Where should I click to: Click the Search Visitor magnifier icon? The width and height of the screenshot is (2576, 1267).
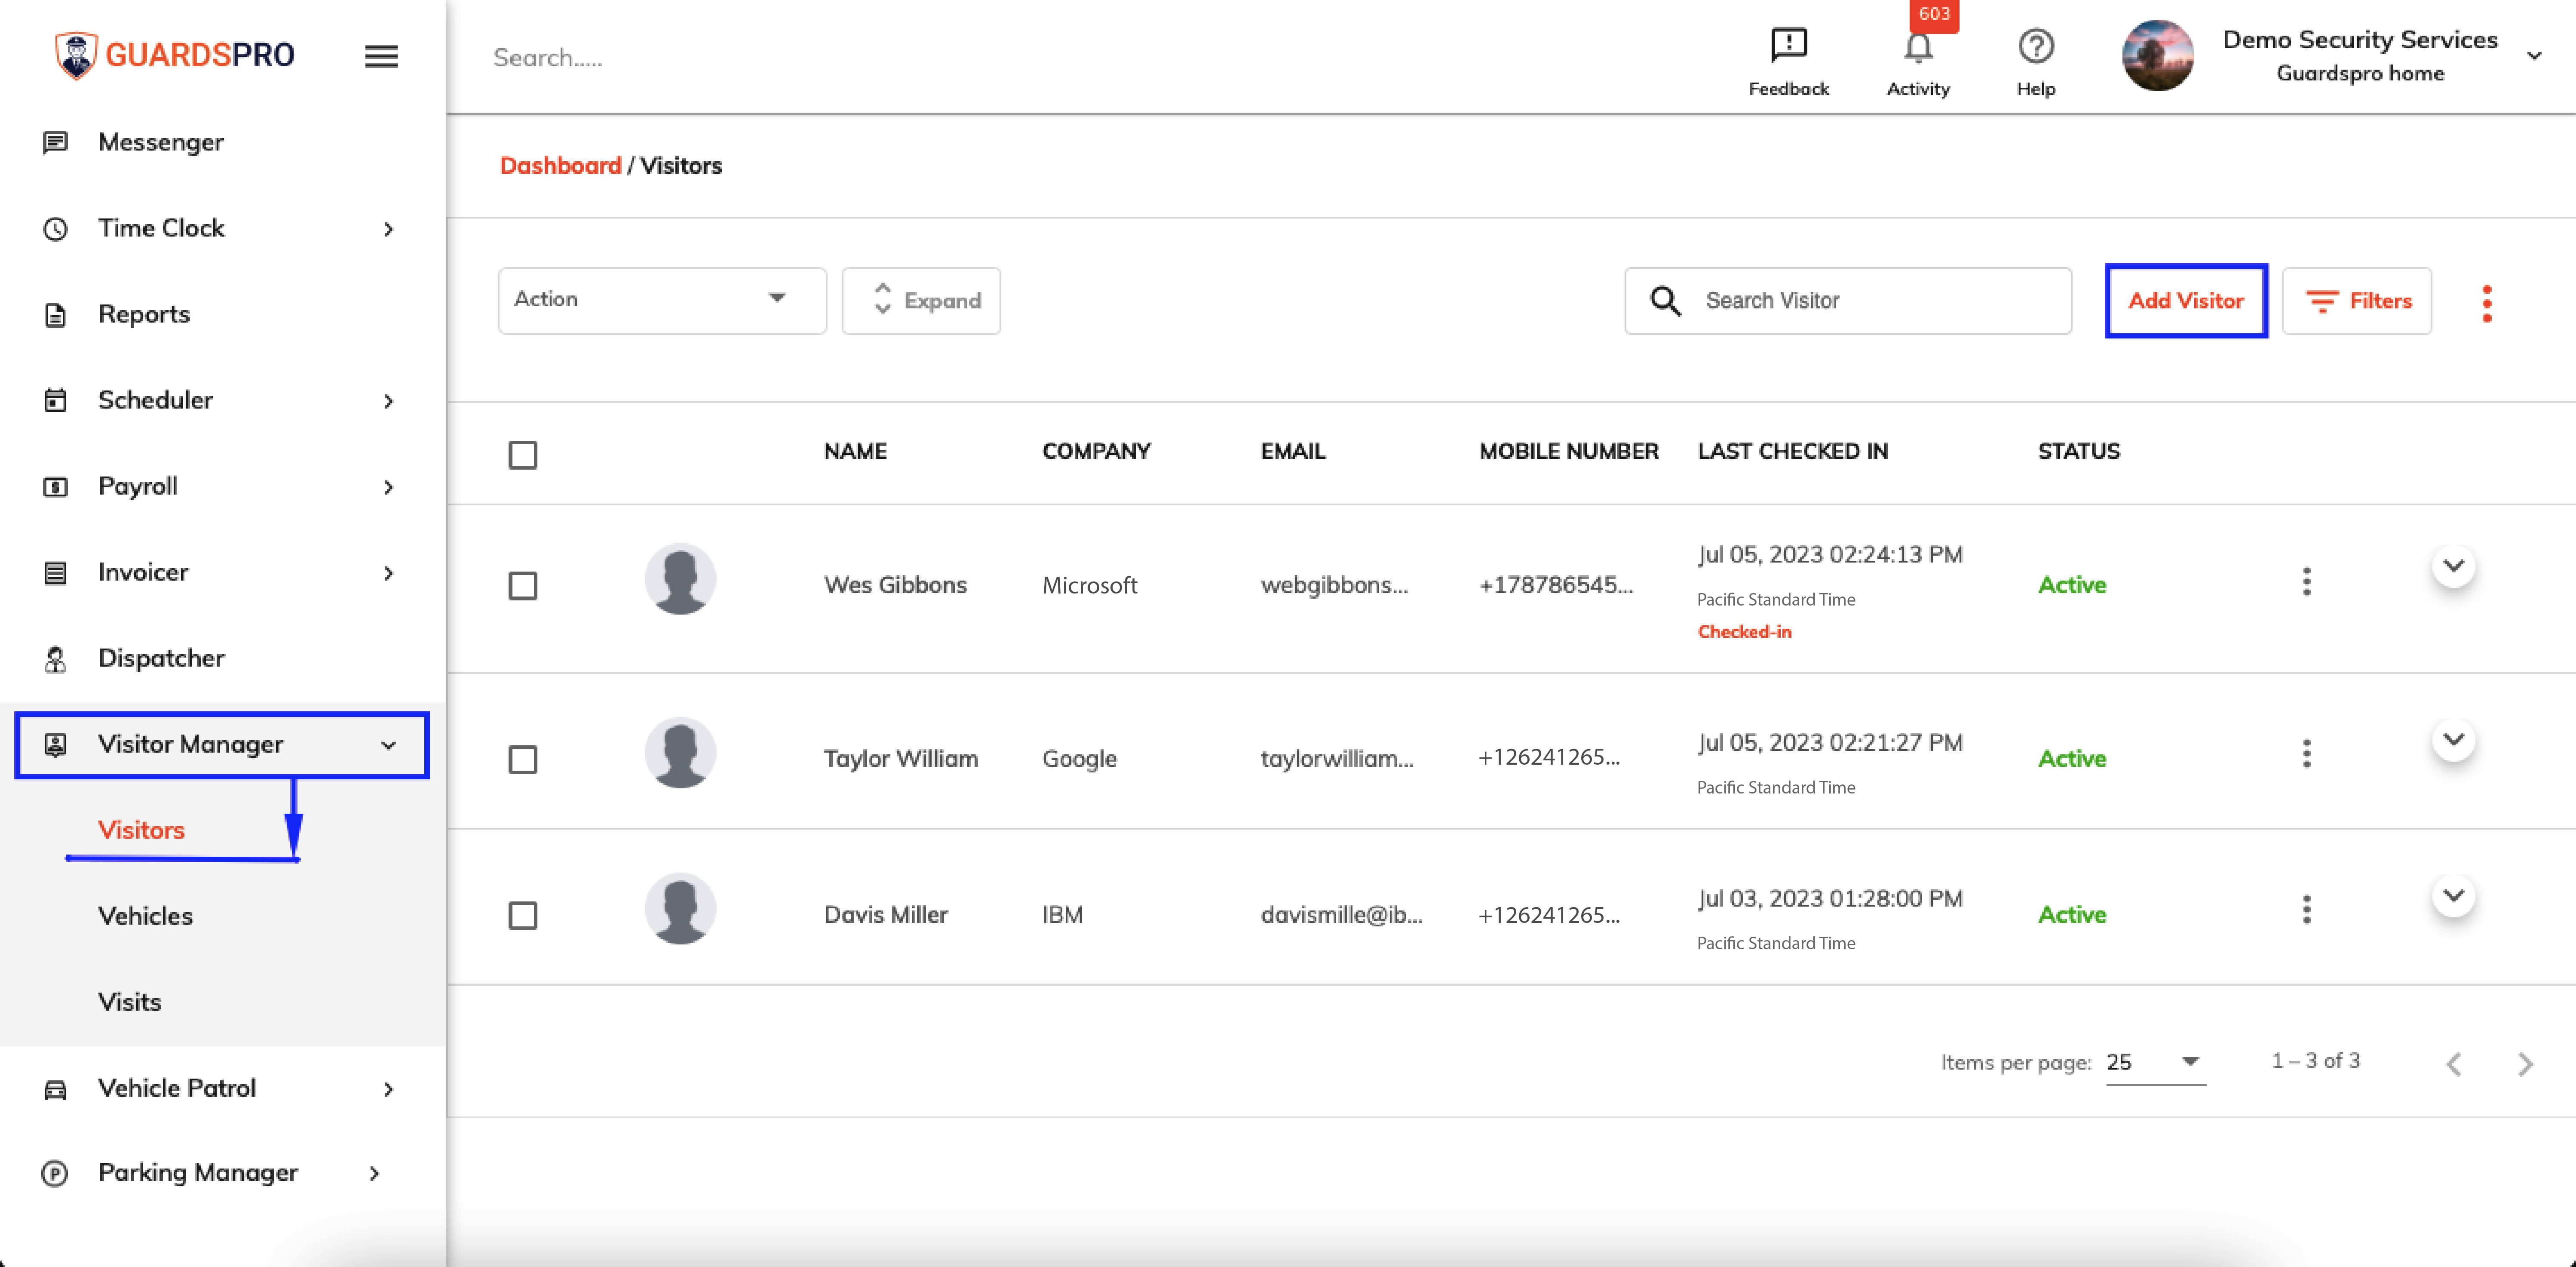pyautogui.click(x=1665, y=301)
